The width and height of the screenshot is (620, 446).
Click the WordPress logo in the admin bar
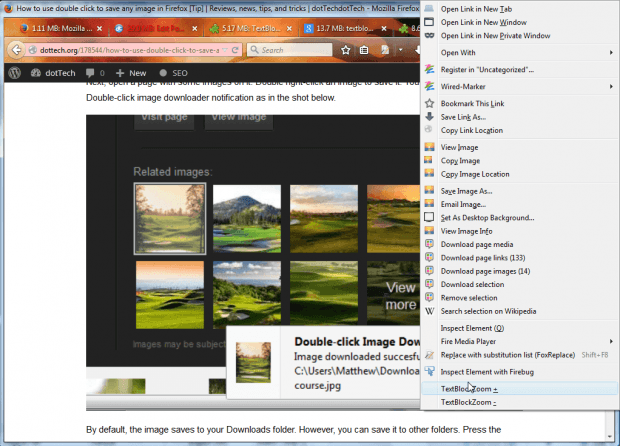tap(15, 73)
